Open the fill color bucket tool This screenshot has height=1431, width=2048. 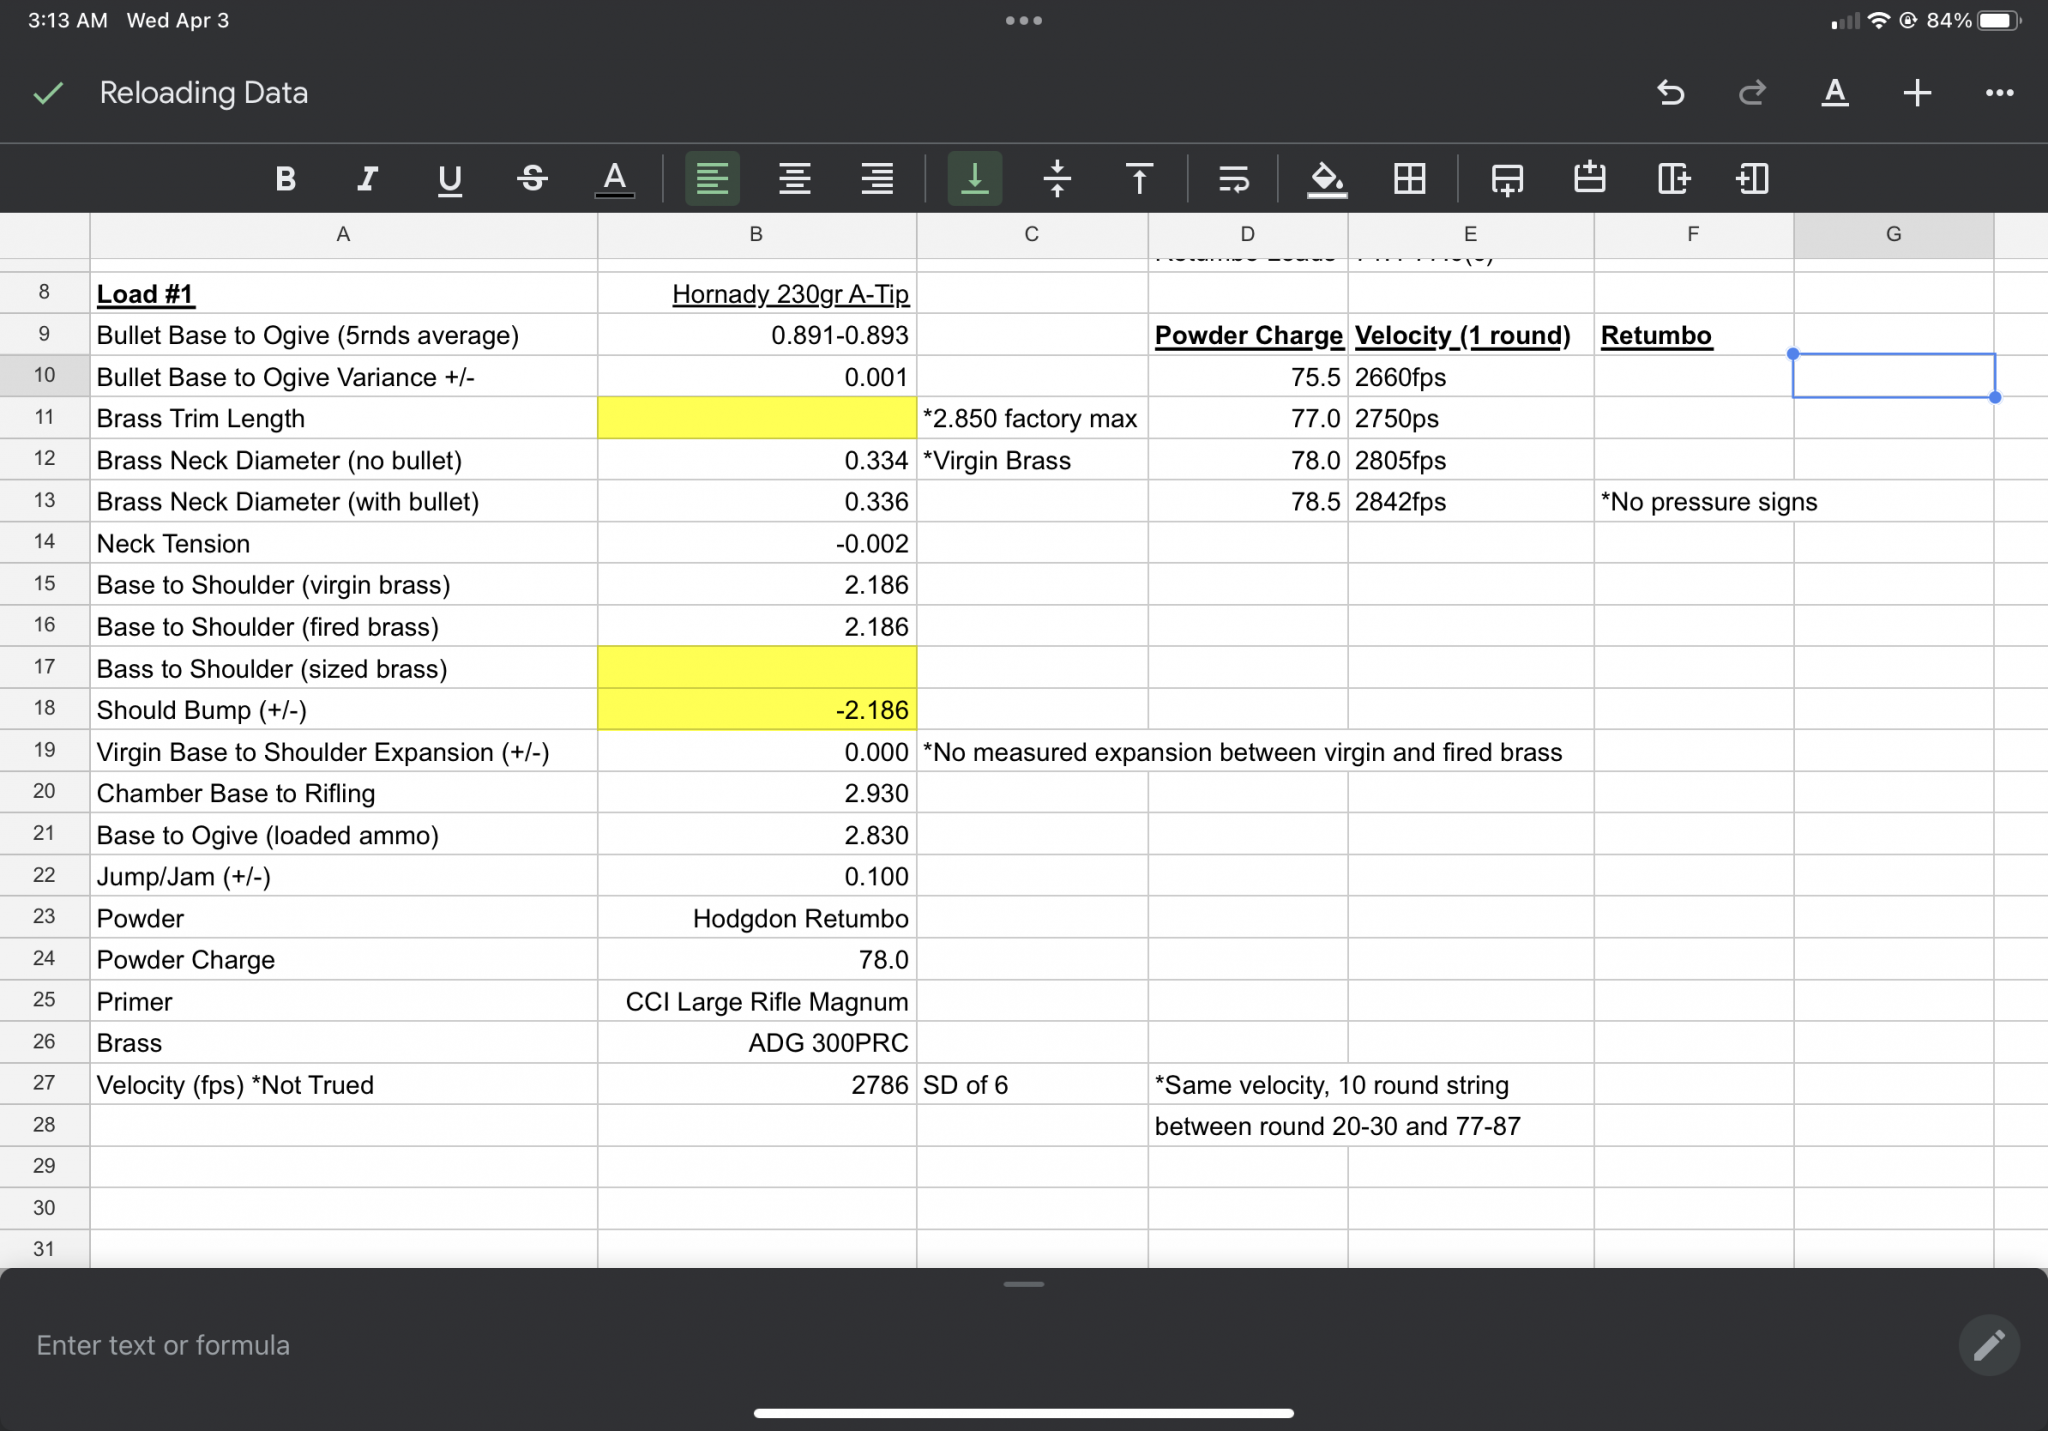pyautogui.click(x=1327, y=179)
